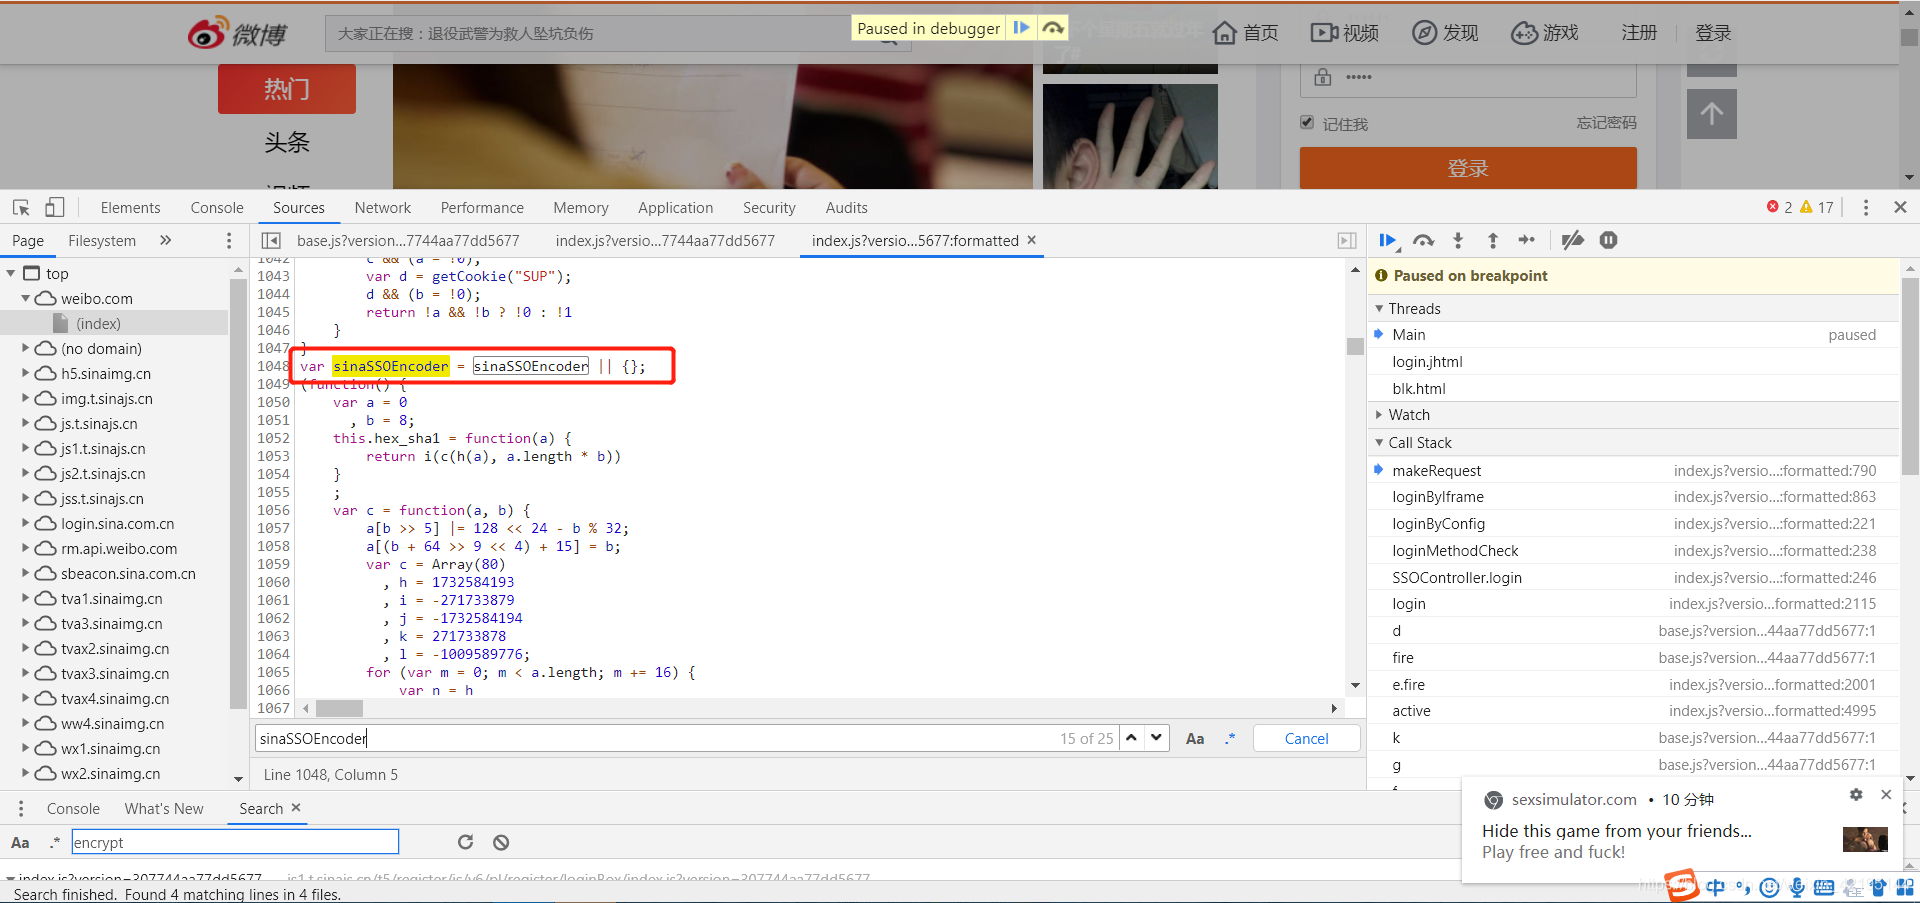Screen dimensions: 1920x903
Task: Toggle match case in file find bar
Action: [x=1194, y=738]
